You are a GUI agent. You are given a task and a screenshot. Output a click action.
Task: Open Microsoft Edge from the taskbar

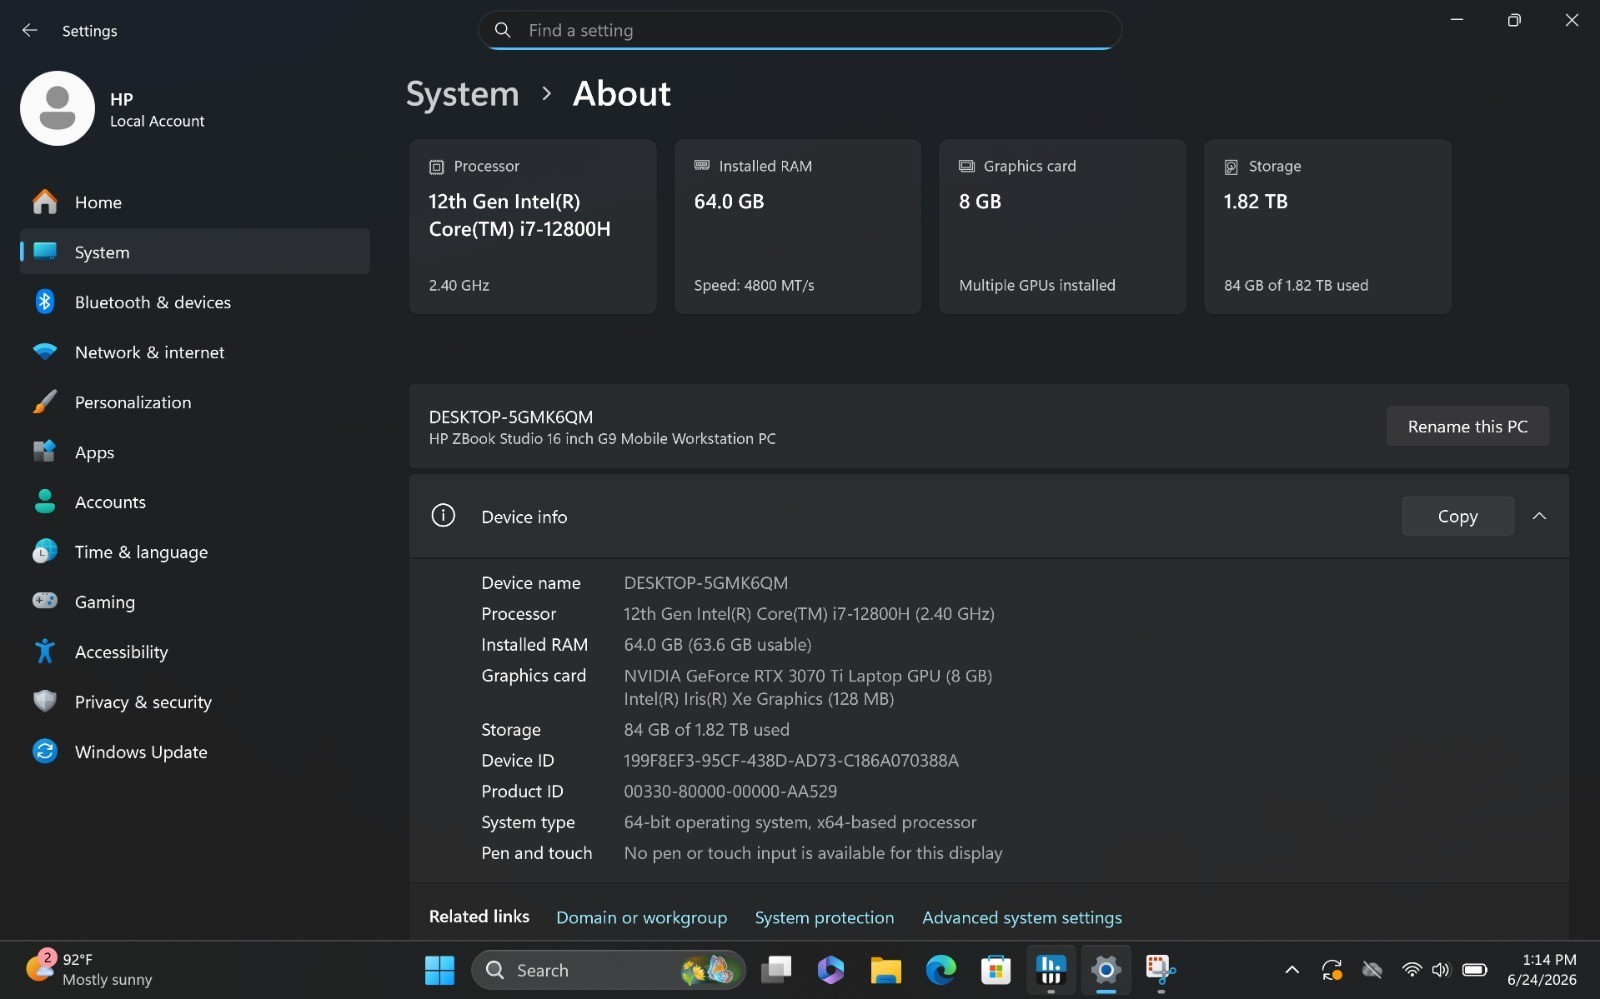point(941,970)
